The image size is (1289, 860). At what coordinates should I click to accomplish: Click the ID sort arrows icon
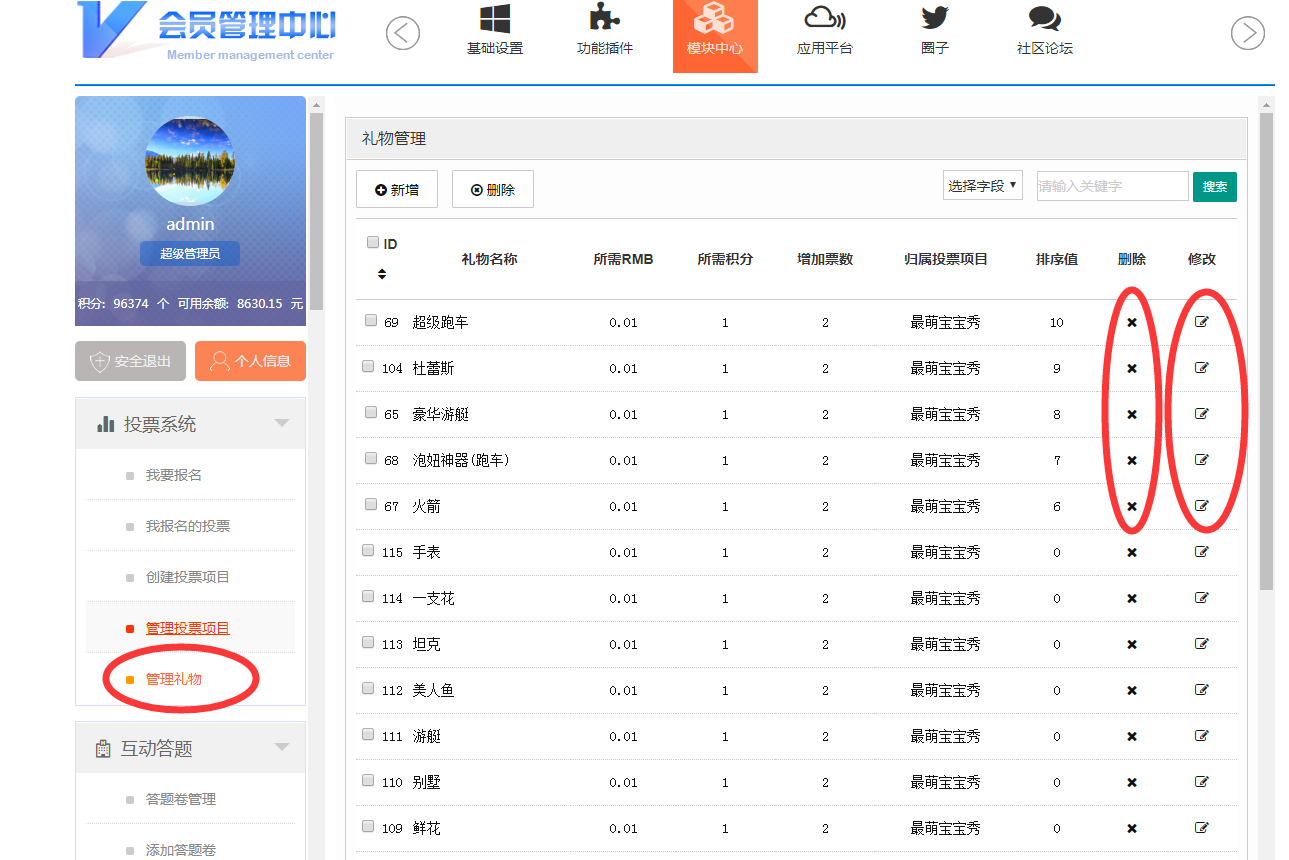(381, 273)
